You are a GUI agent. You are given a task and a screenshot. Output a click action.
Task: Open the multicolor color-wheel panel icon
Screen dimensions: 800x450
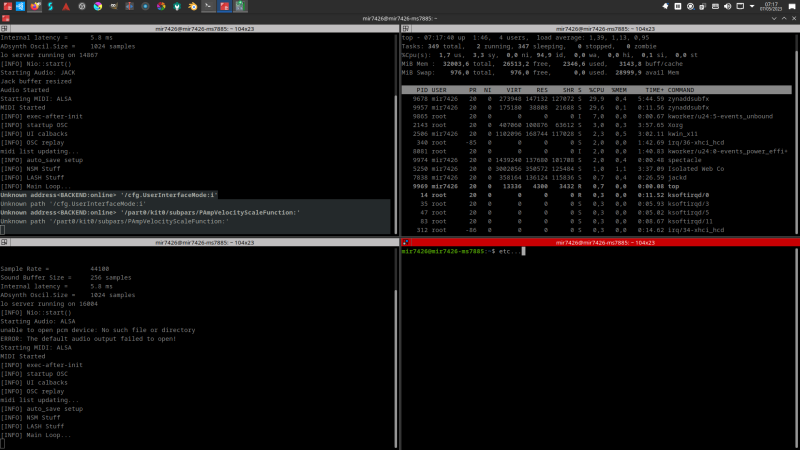[x=161, y=6]
